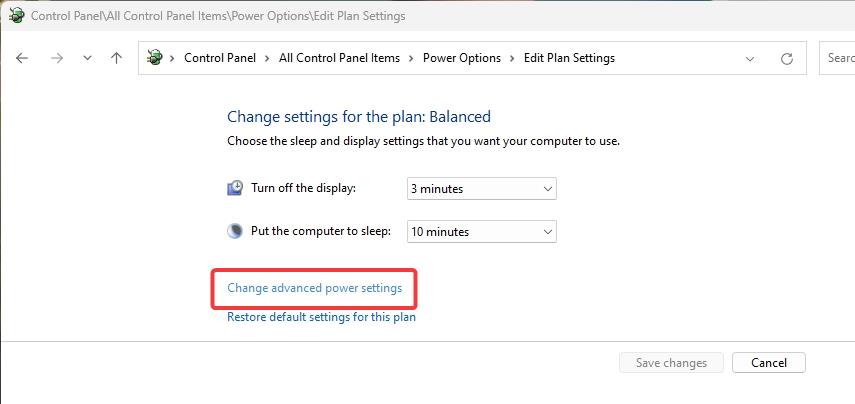Open Change advanced power settings link
The image size is (855, 404).
coord(315,288)
